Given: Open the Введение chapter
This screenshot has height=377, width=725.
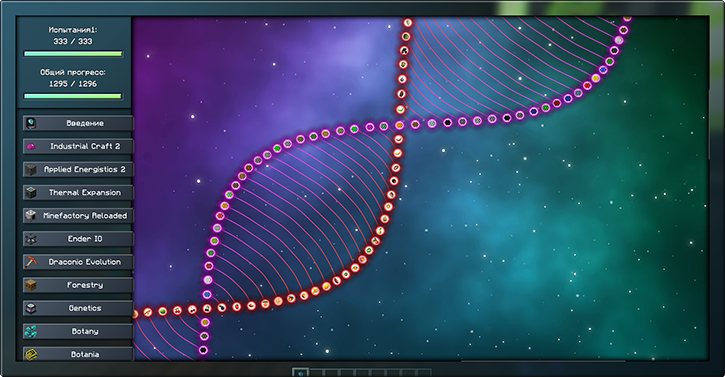Looking at the screenshot, I should (78, 123).
